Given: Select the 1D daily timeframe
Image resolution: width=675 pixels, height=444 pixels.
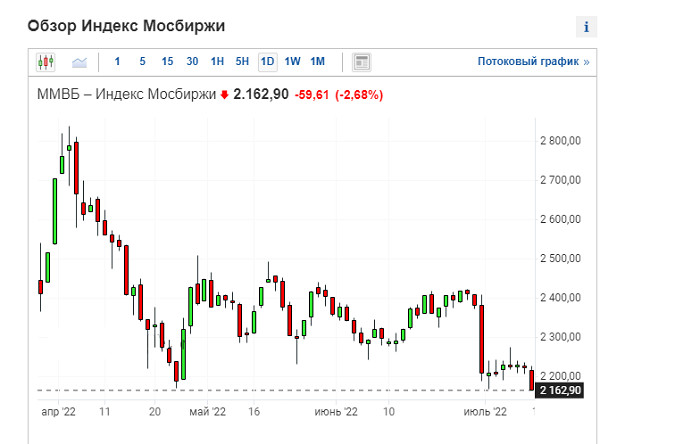Looking at the screenshot, I should click(x=267, y=62).
